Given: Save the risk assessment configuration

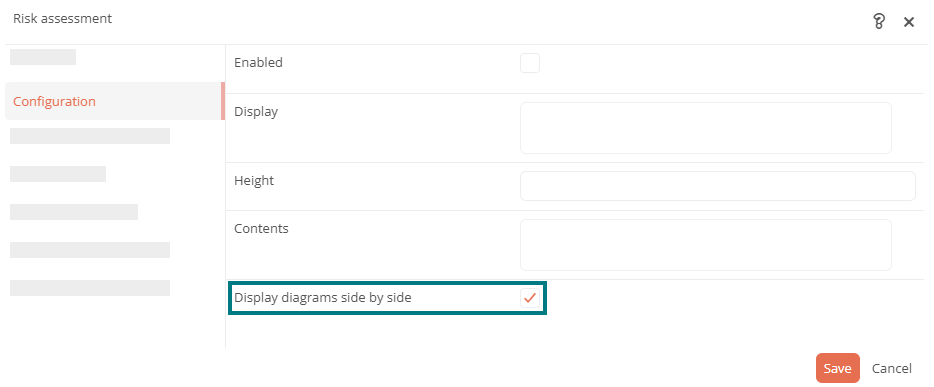Looking at the screenshot, I should (x=838, y=368).
